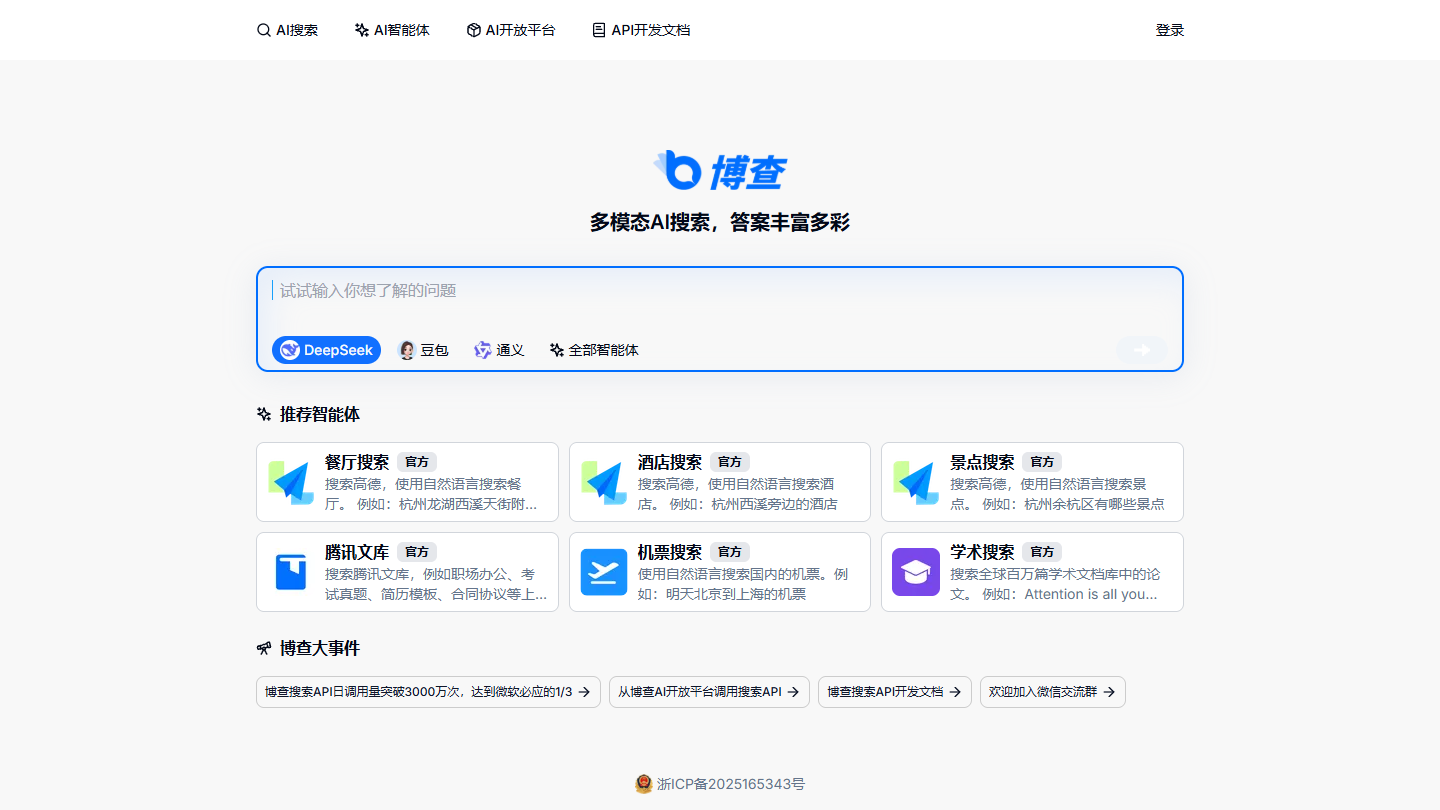Click the arrow submit search button
Image resolution: width=1440 pixels, height=810 pixels.
point(1142,350)
